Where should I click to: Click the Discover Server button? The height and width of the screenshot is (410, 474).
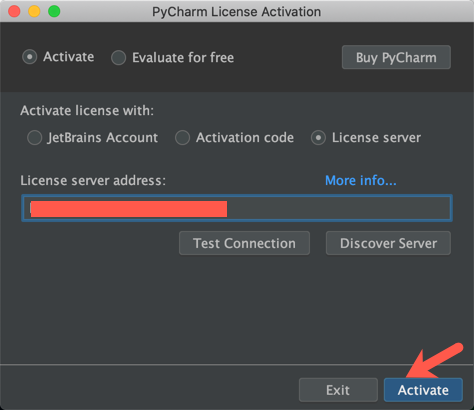tap(388, 243)
